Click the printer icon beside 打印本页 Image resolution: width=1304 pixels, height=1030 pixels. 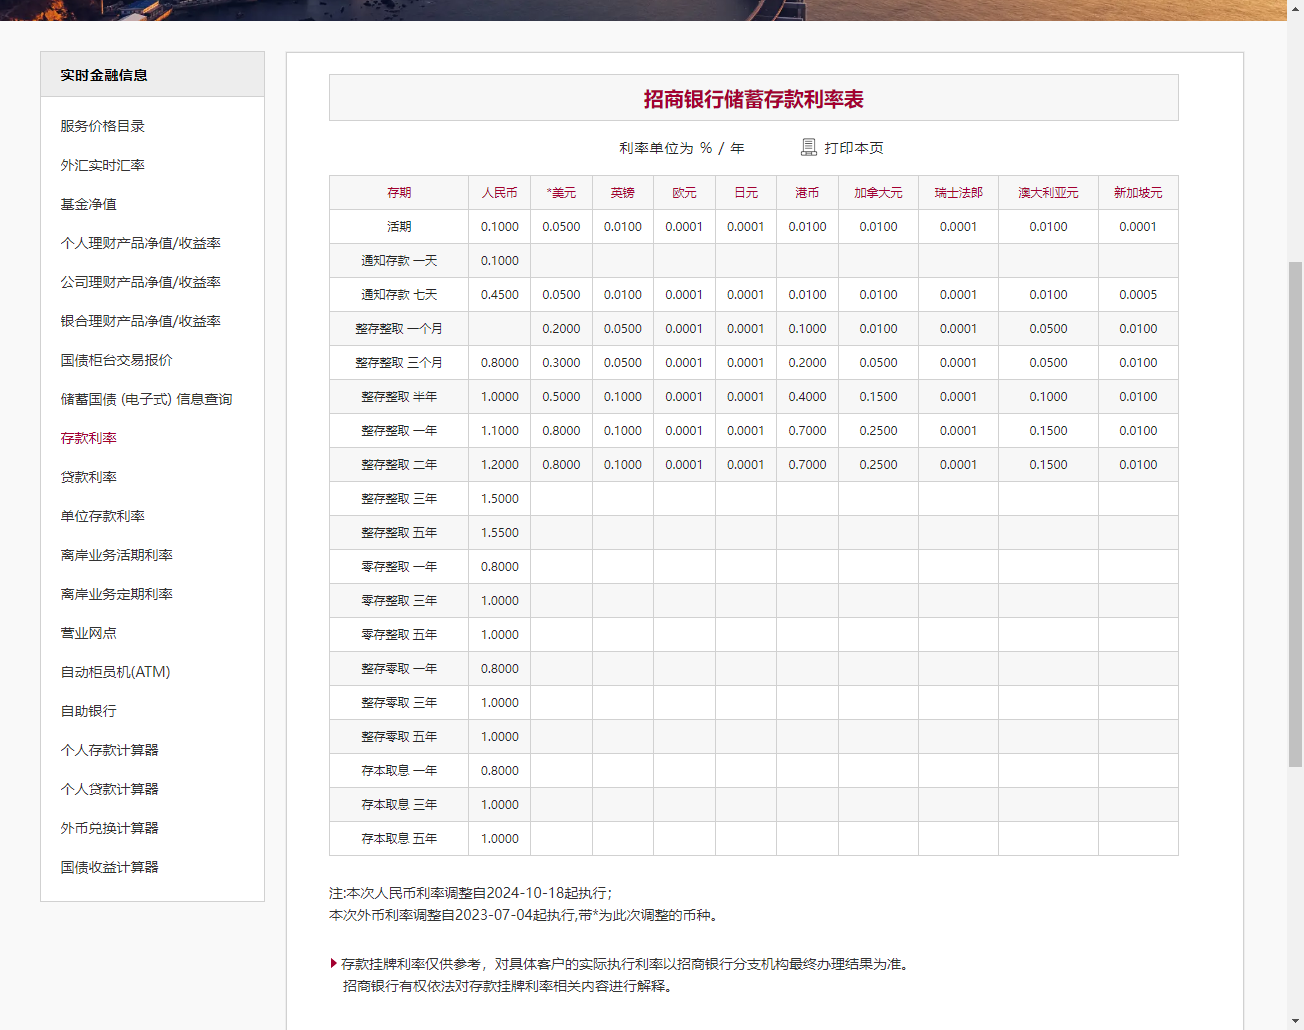(x=809, y=148)
